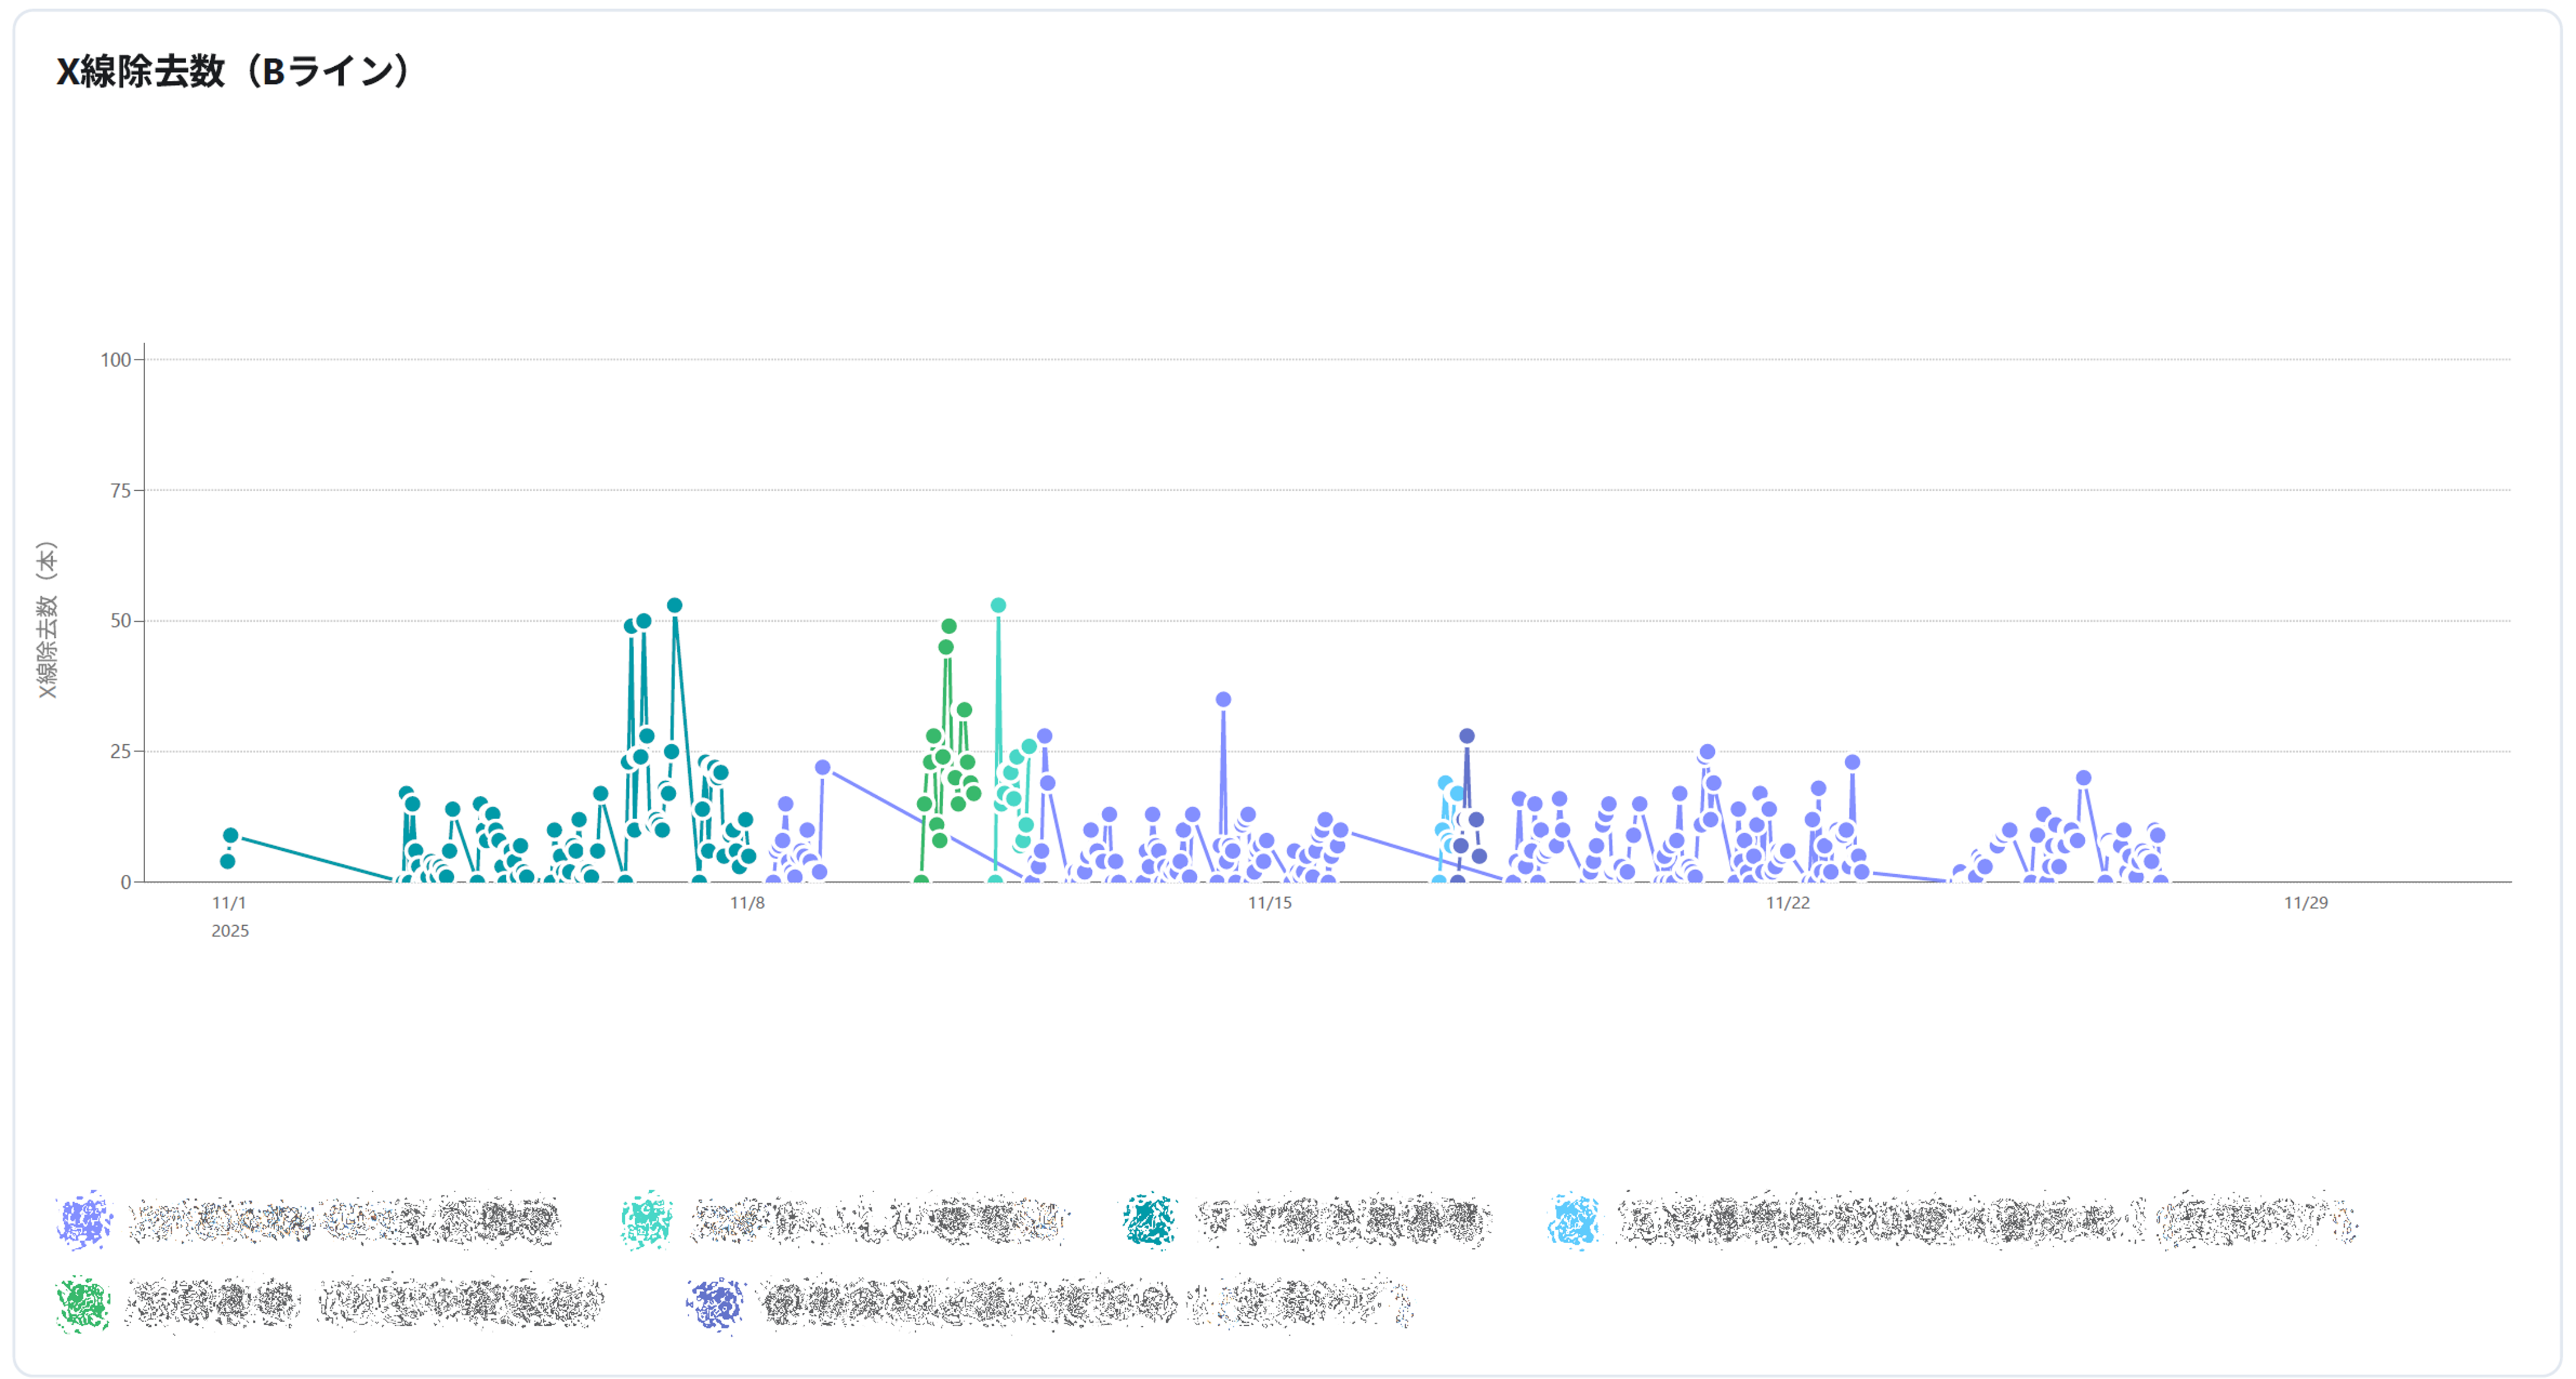Viewport: 2576px width, 1379px height.
Task: Click the purple point at 22 after 11/8
Action: (822, 767)
